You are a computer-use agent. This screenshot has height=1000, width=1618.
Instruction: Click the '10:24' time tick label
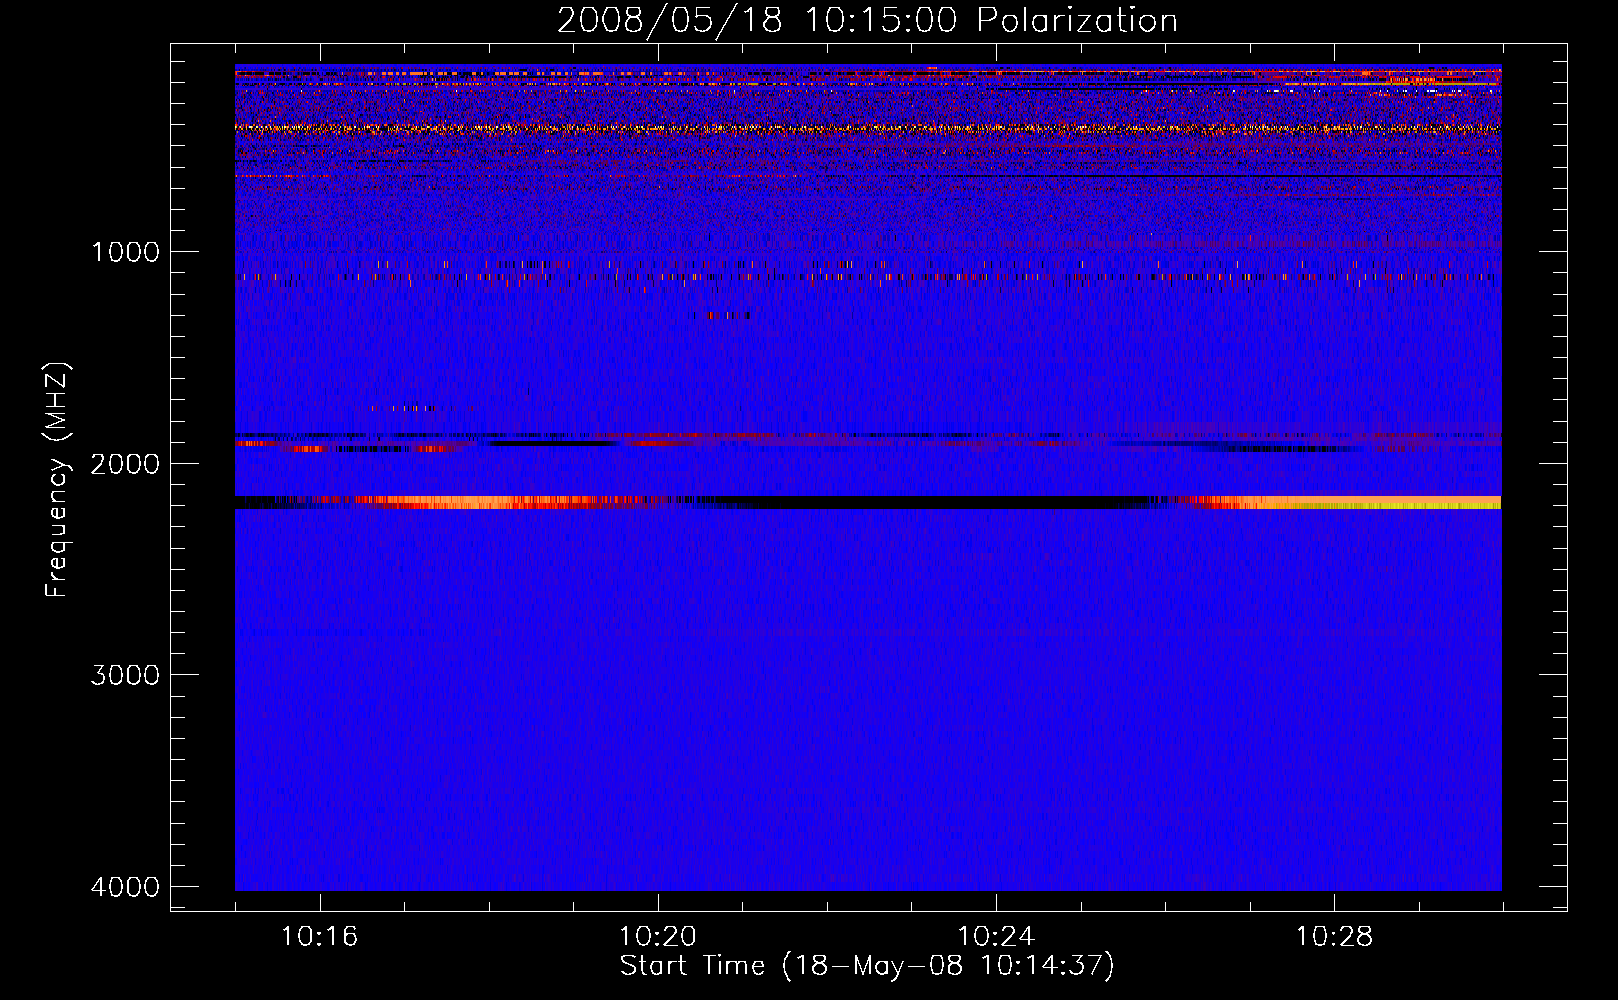point(996,937)
